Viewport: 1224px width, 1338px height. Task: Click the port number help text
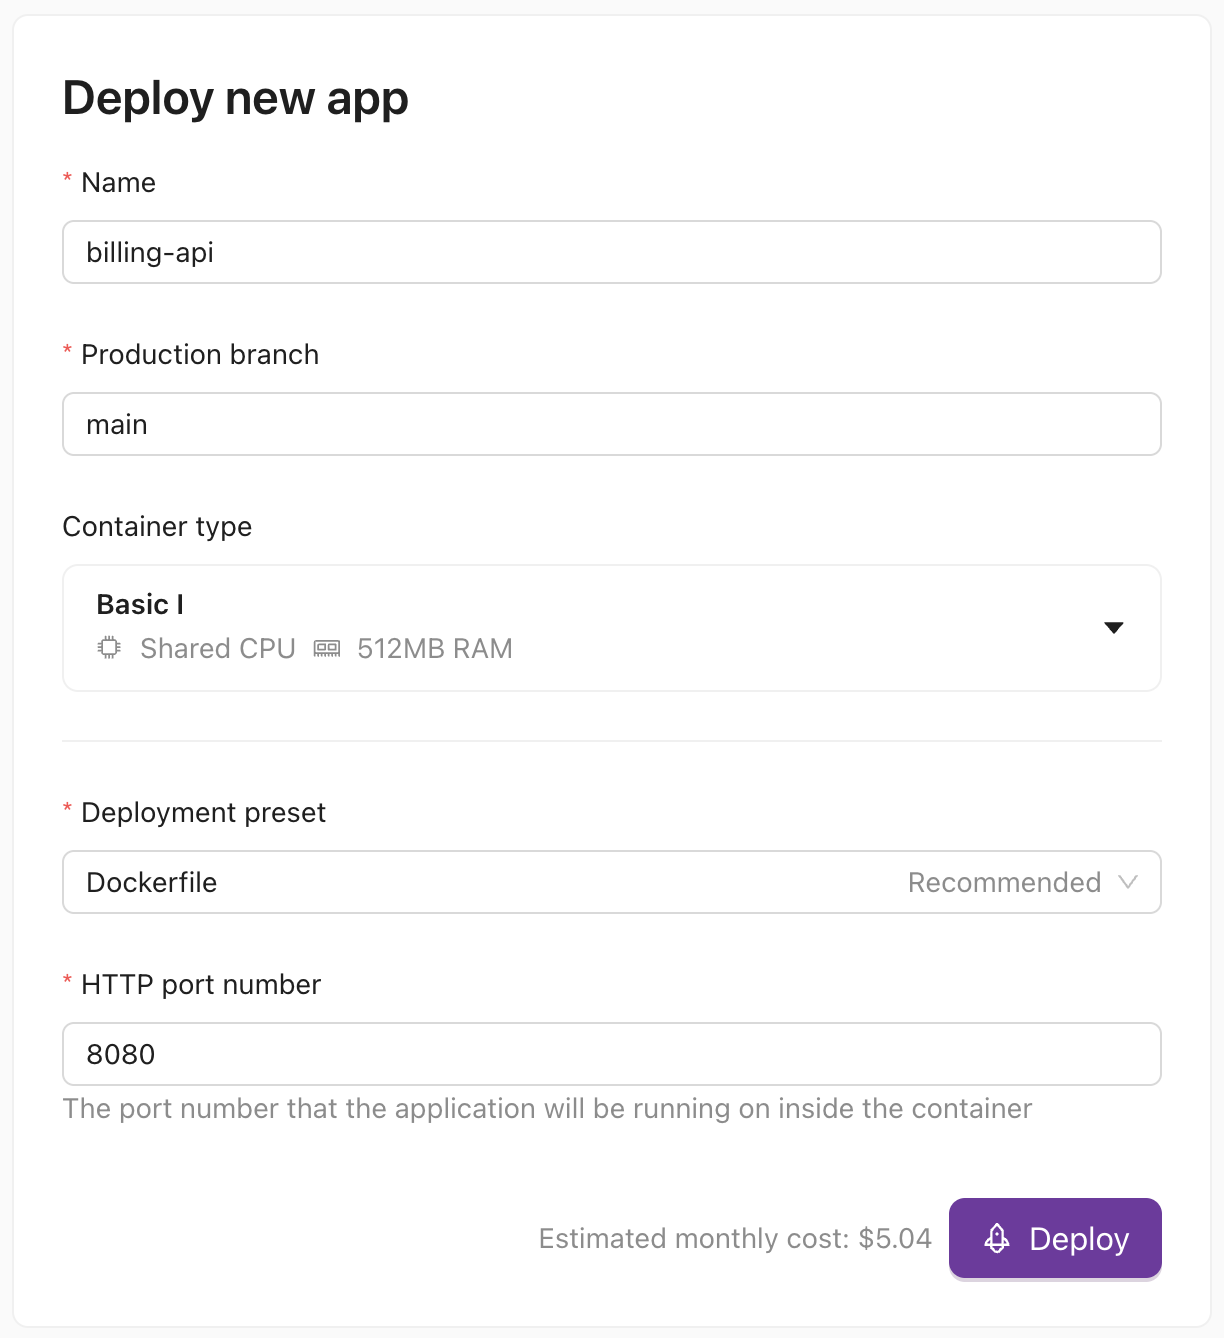[x=547, y=1108]
